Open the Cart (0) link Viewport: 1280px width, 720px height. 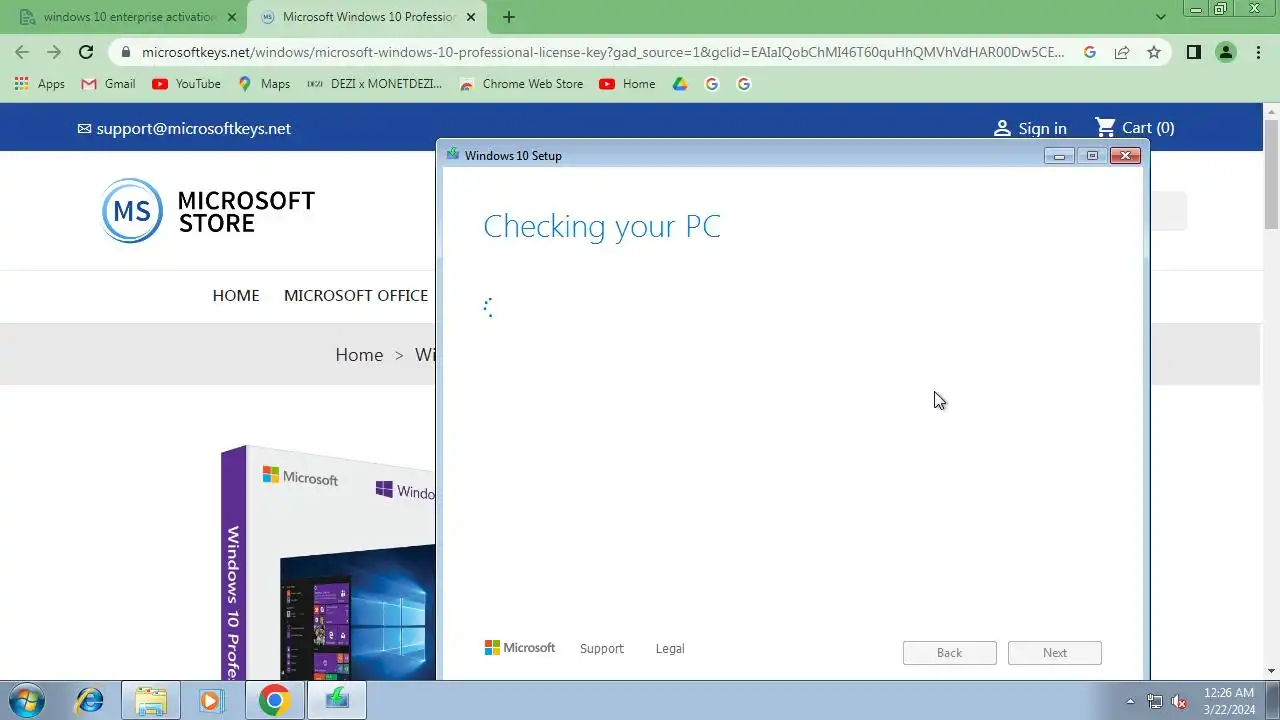1135,128
